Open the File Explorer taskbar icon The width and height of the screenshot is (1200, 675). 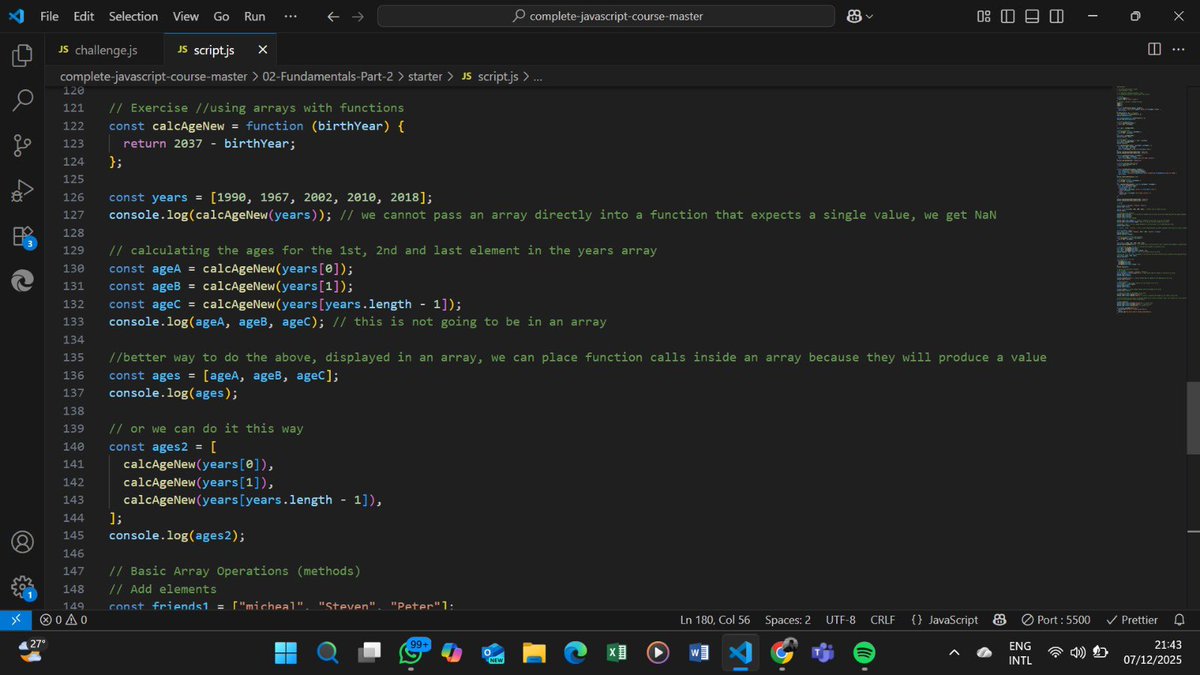click(x=534, y=652)
